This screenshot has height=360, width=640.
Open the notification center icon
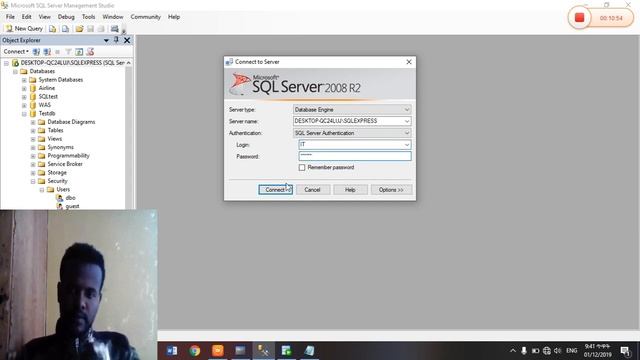click(625, 351)
